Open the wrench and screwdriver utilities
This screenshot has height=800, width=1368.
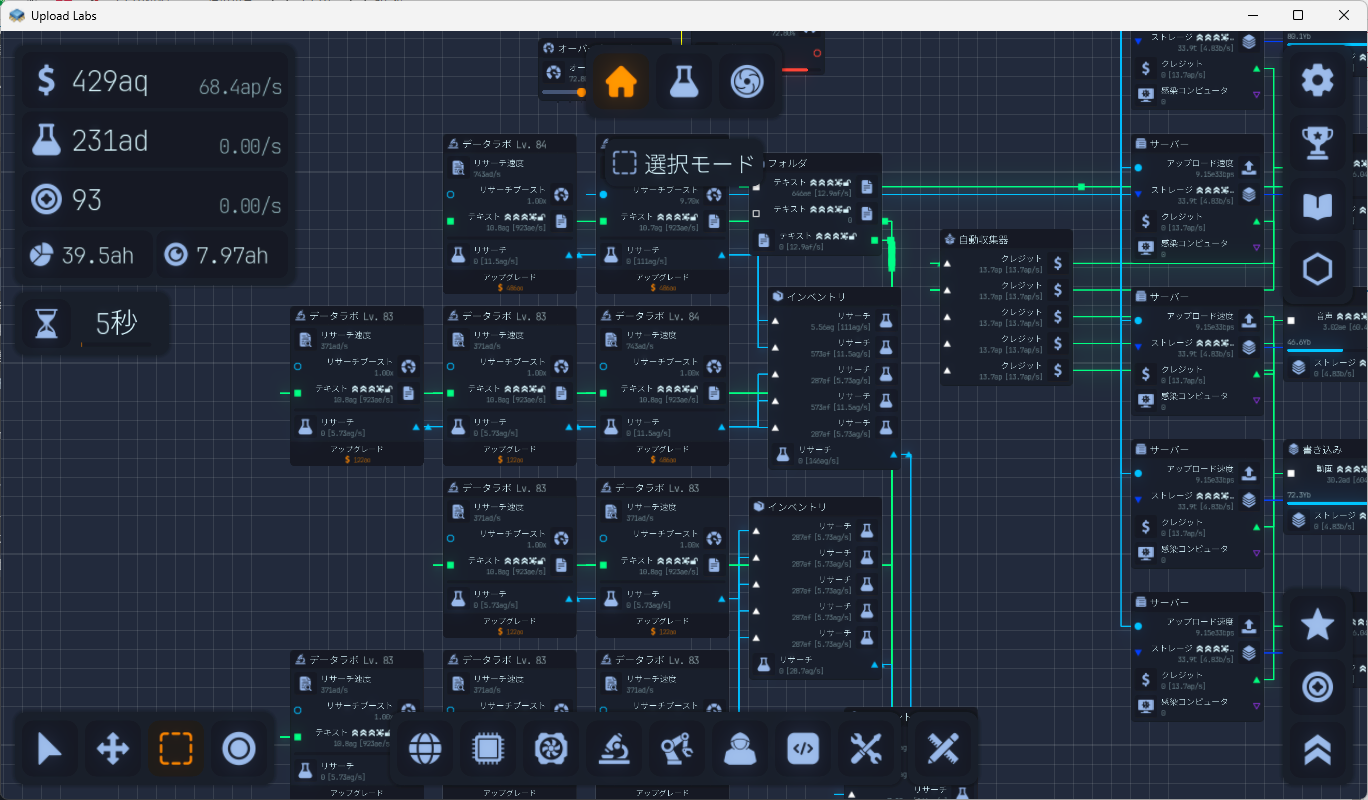[864, 749]
